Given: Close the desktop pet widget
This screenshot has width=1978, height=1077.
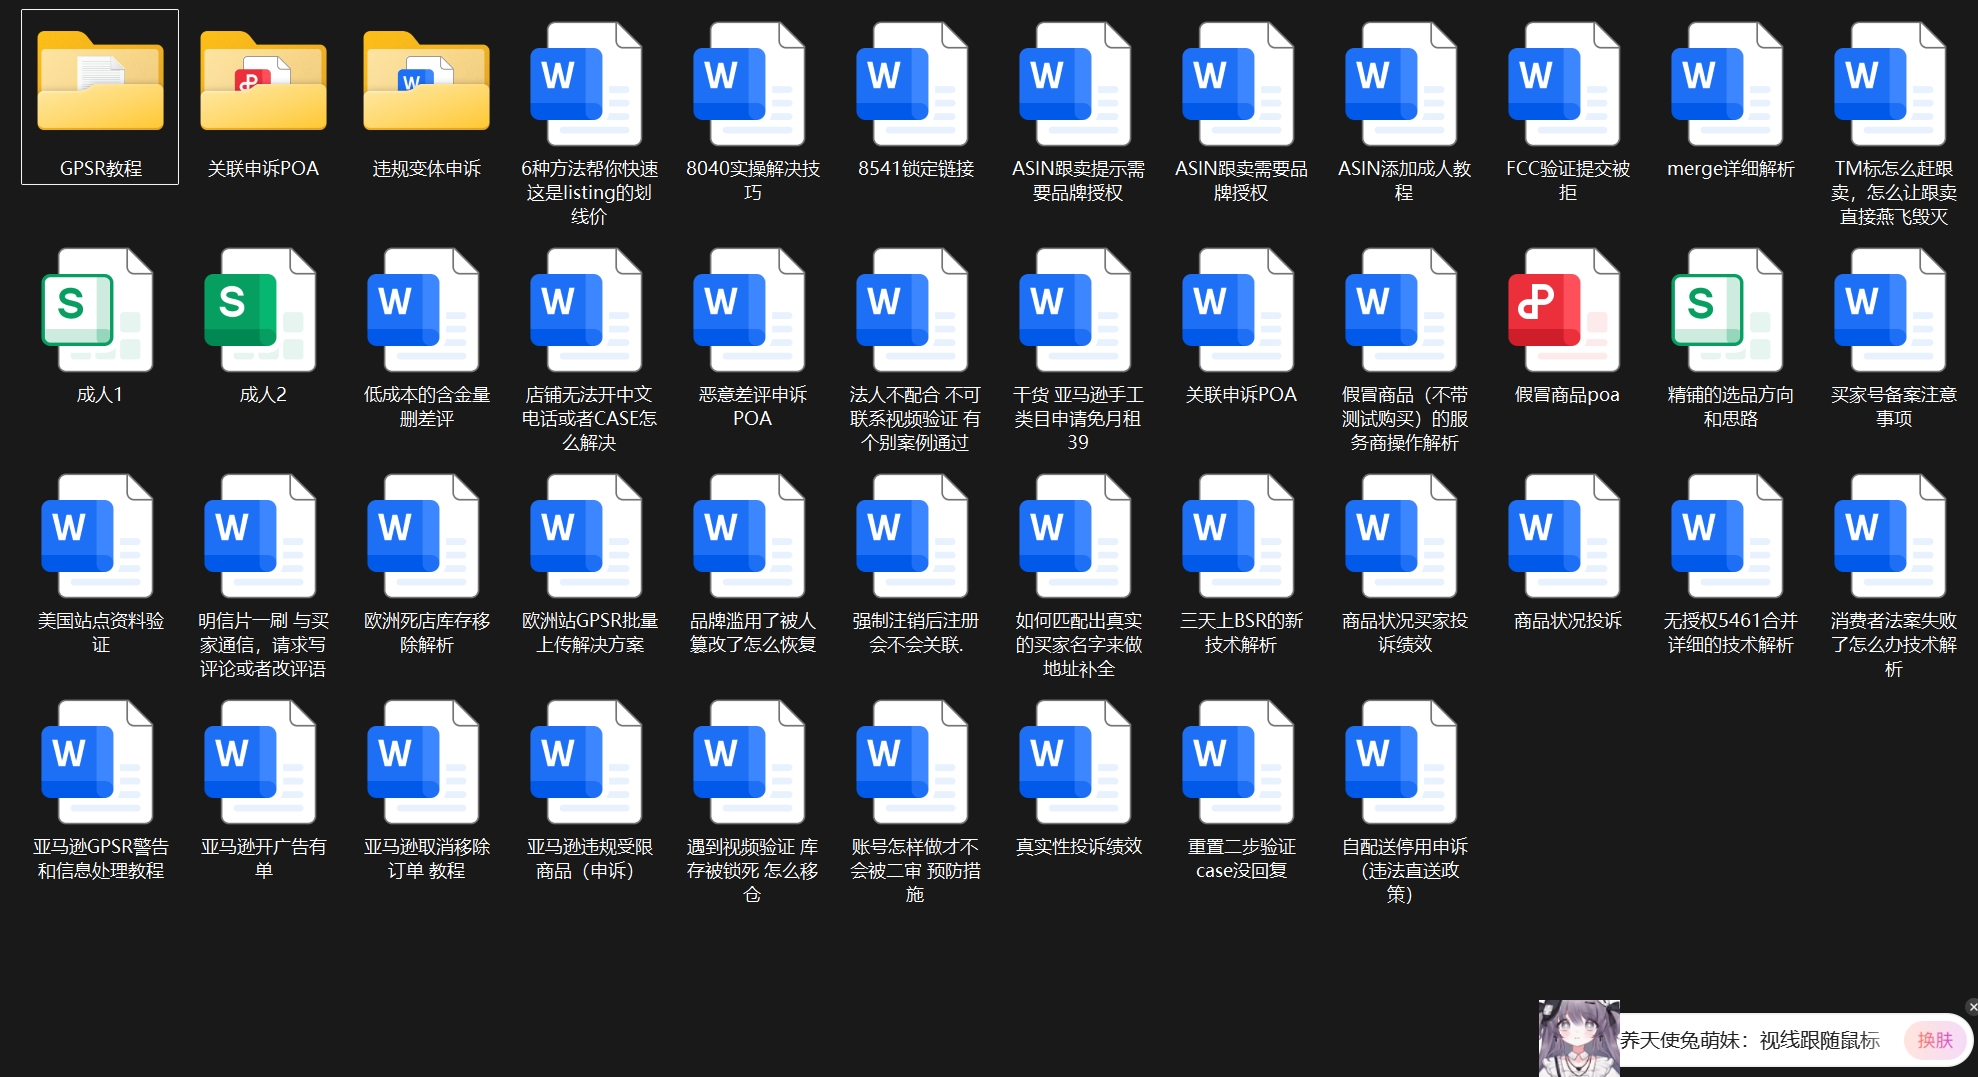Looking at the screenshot, I should [x=1972, y=1007].
